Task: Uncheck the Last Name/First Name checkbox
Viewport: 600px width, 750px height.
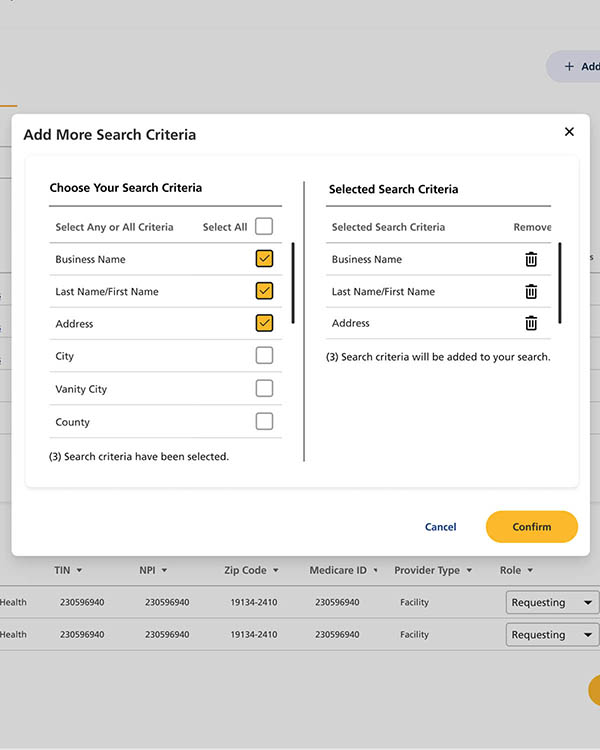Action: 264,291
